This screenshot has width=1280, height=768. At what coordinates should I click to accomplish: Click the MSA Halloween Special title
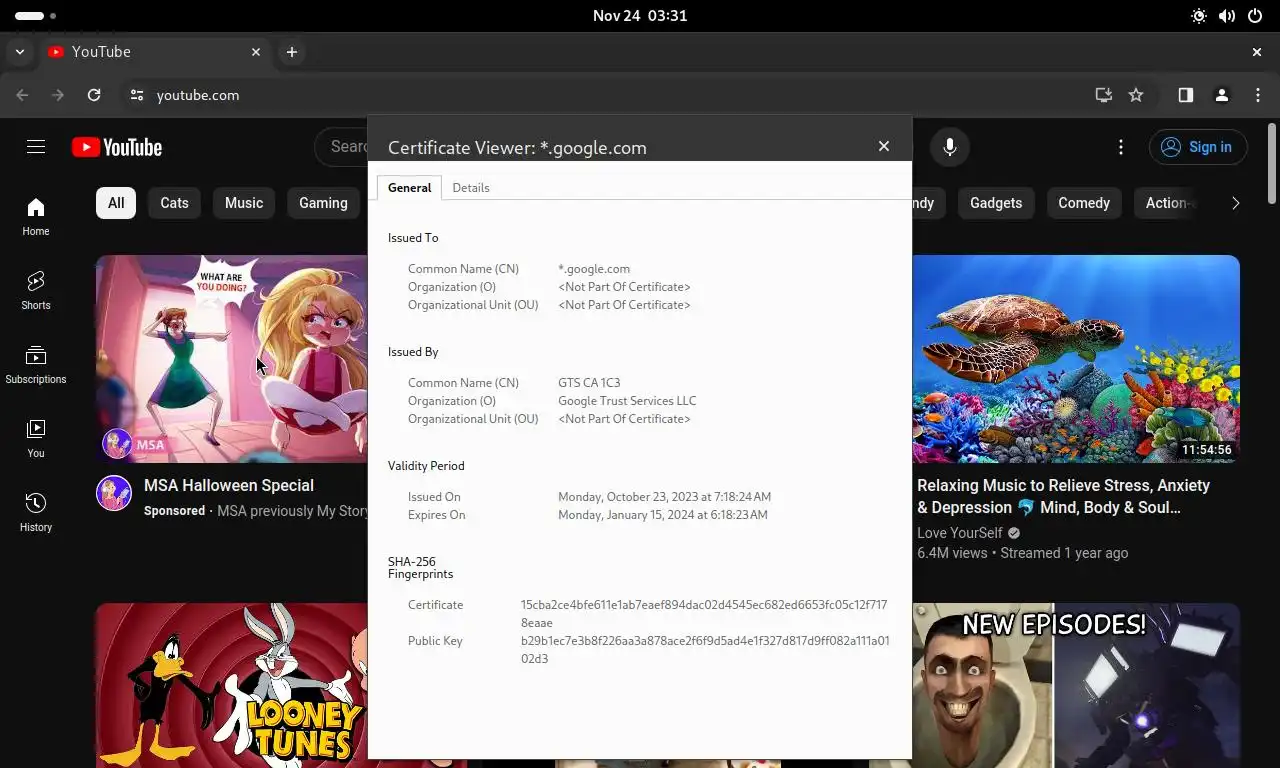pos(229,485)
